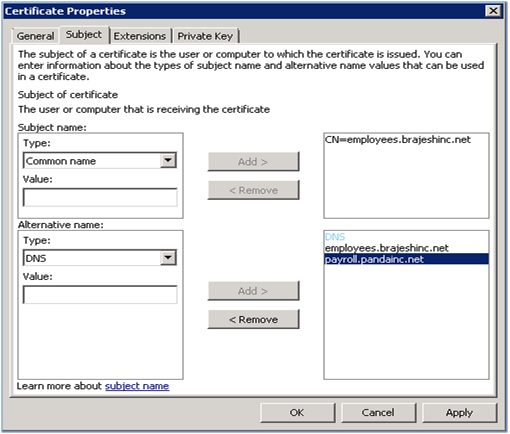
Task: Apply the certificate property changes
Action: coord(459,413)
